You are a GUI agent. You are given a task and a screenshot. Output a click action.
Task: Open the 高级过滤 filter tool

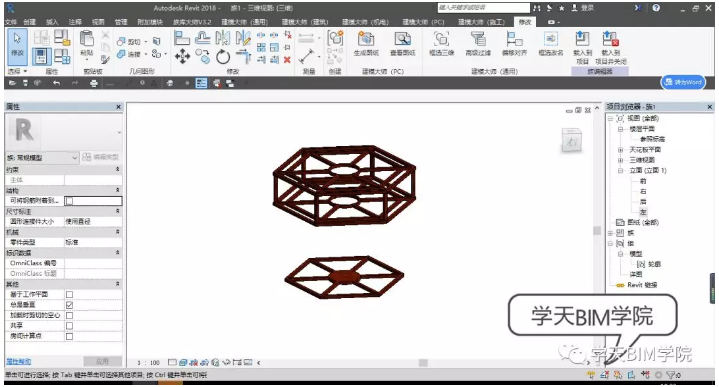[x=478, y=43]
